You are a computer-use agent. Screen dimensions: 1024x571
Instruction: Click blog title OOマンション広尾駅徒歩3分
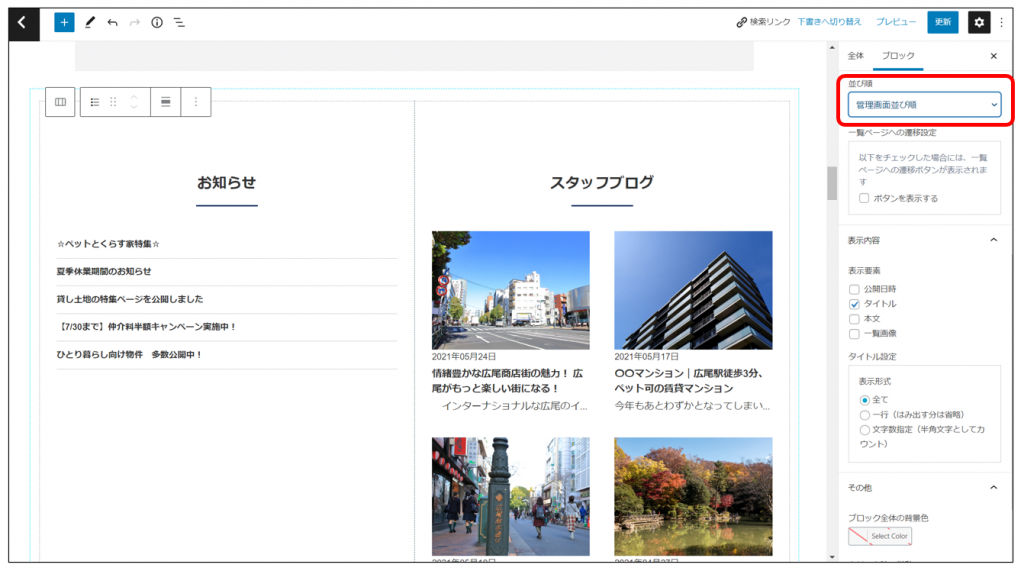tap(689, 381)
